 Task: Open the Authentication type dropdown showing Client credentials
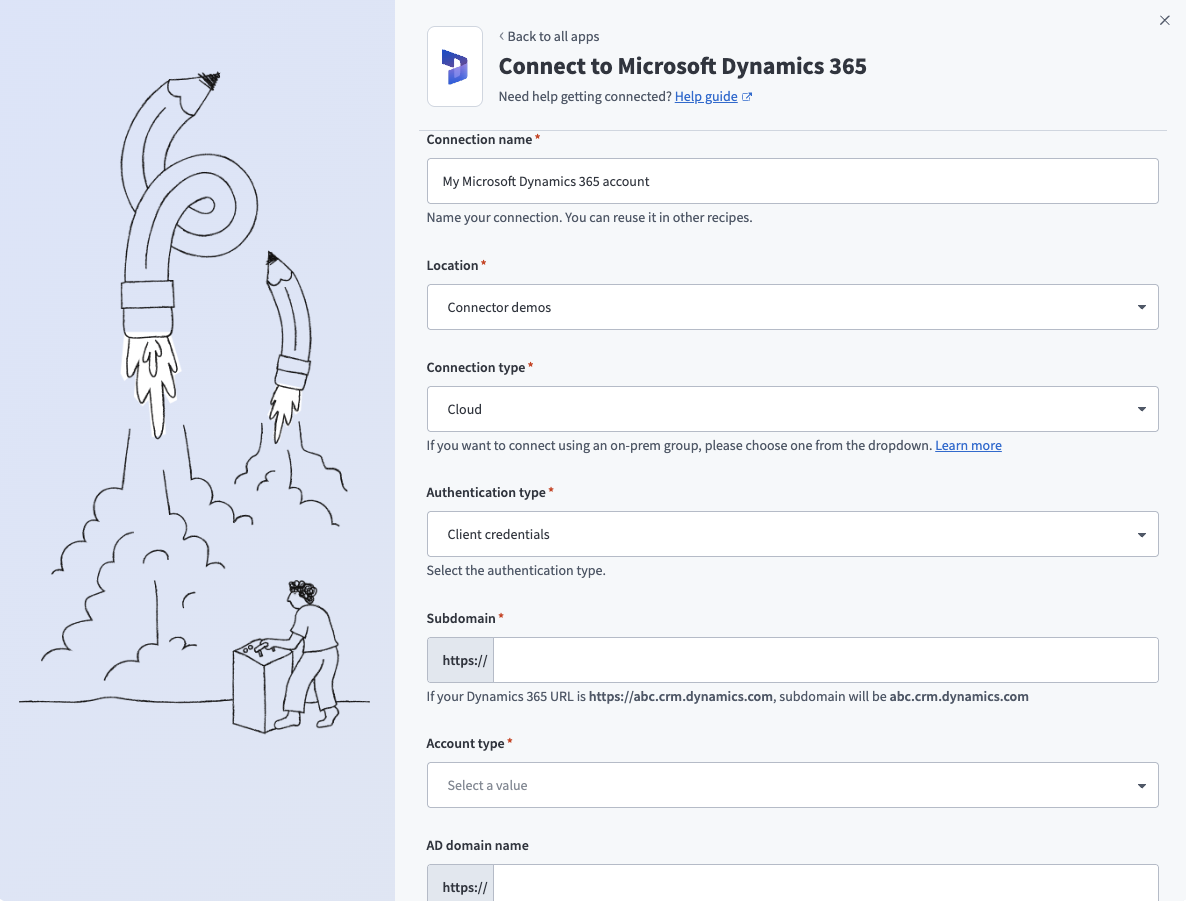tap(790, 534)
